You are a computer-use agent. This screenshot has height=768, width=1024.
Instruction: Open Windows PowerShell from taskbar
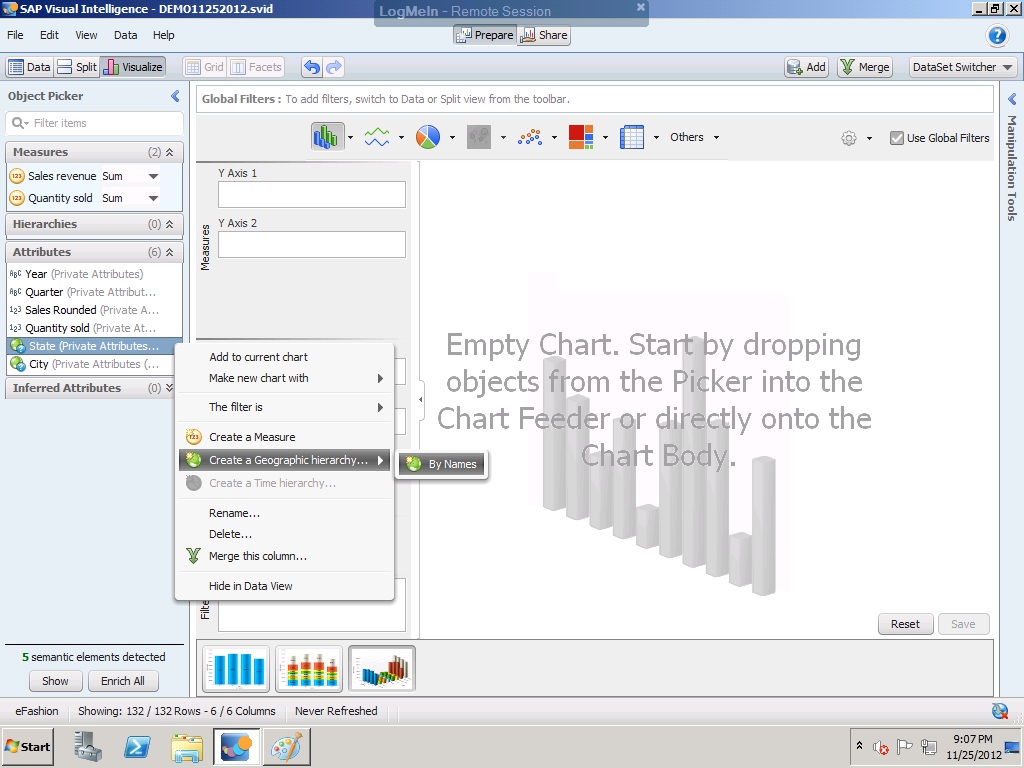pyautogui.click(x=137, y=746)
